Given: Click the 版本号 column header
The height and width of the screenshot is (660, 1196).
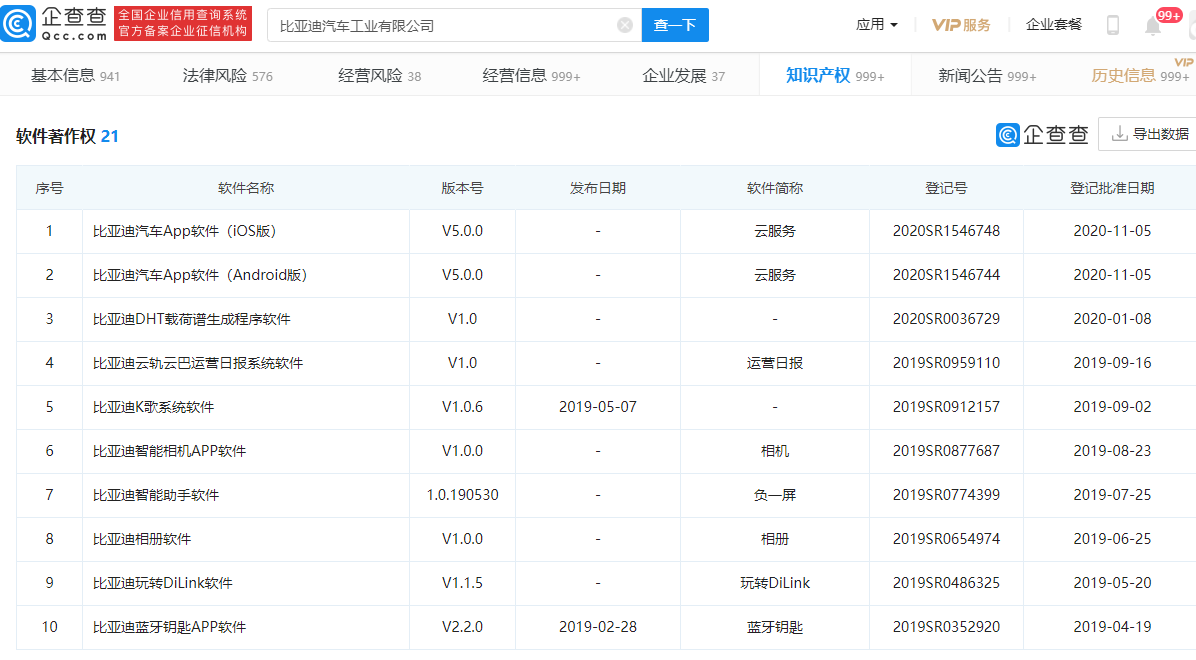Looking at the screenshot, I should (462, 188).
